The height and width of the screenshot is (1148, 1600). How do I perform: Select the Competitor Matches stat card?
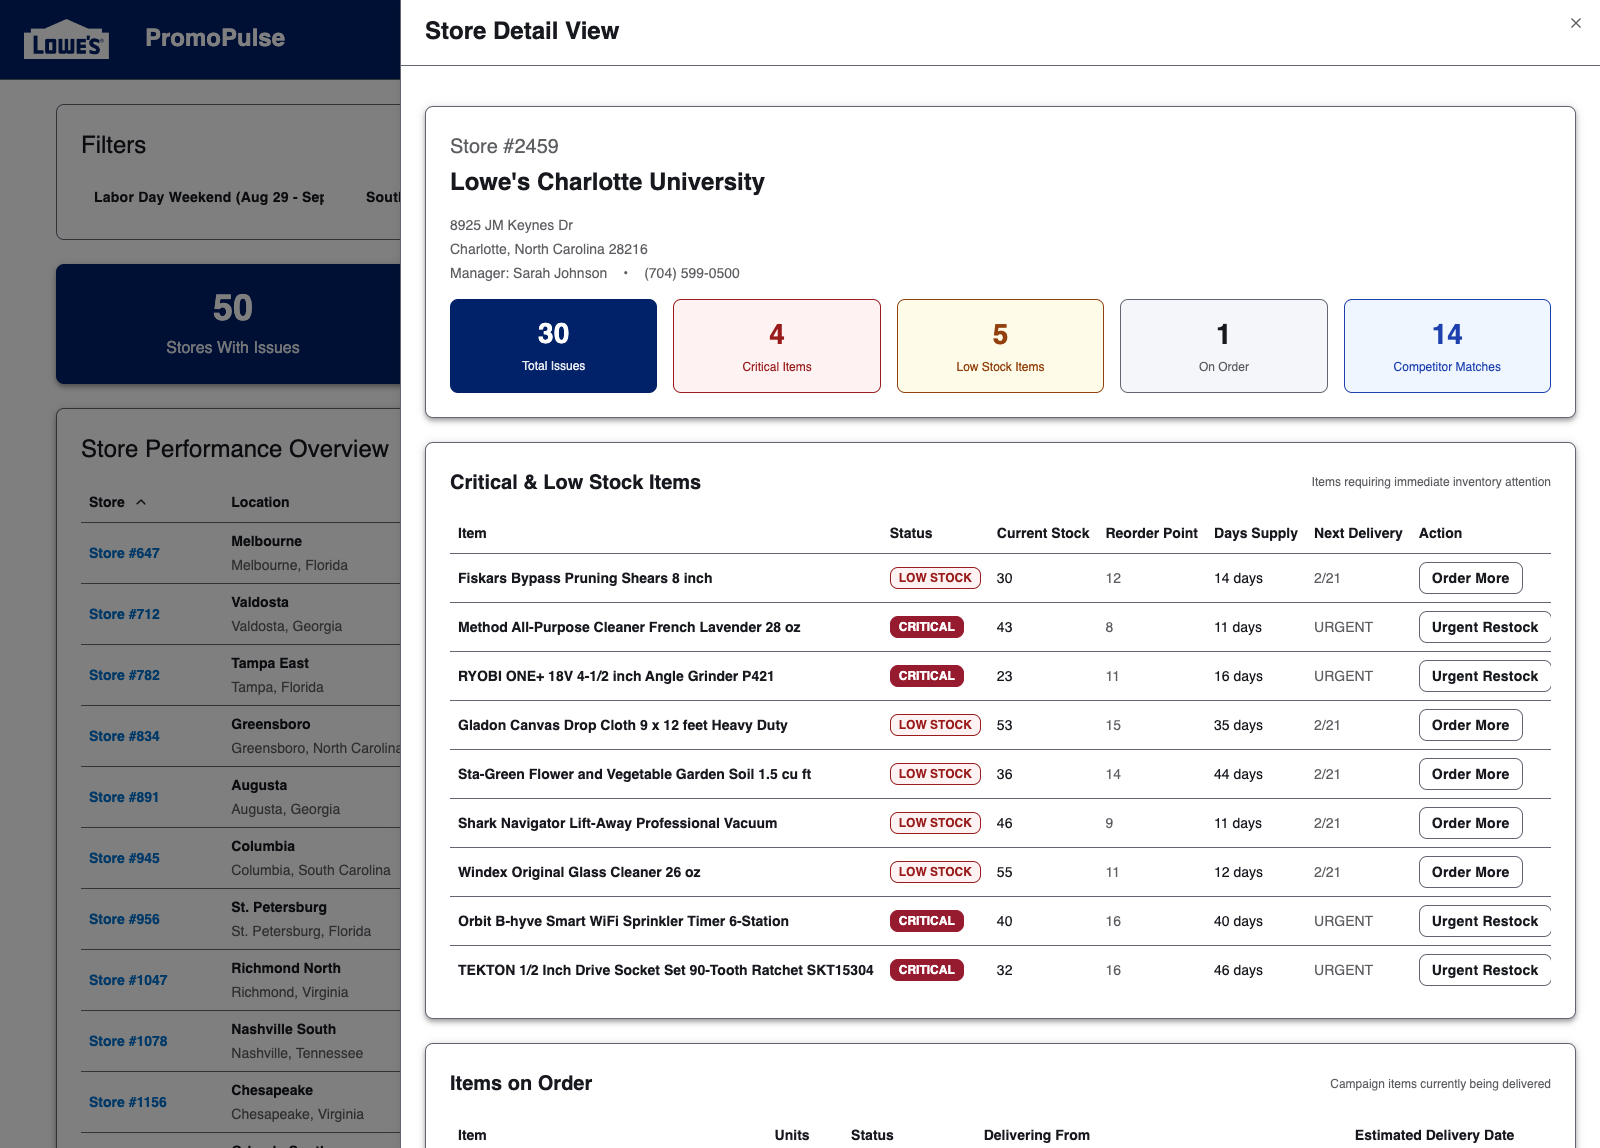(x=1447, y=345)
